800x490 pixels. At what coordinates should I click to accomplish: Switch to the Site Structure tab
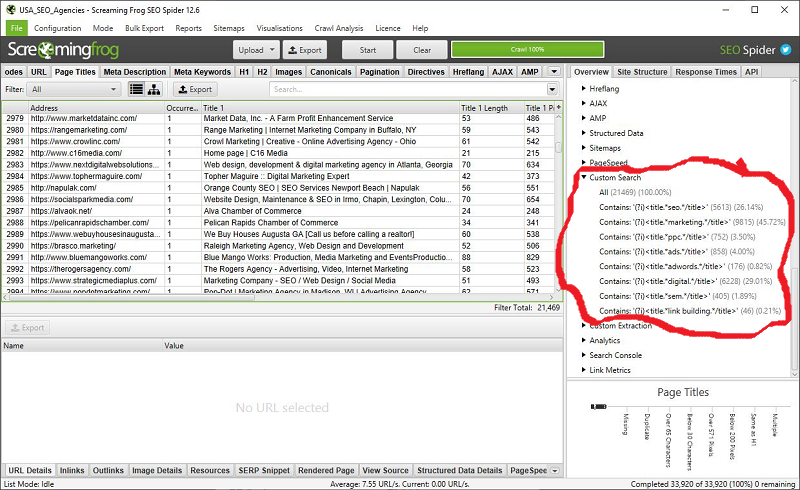642,72
